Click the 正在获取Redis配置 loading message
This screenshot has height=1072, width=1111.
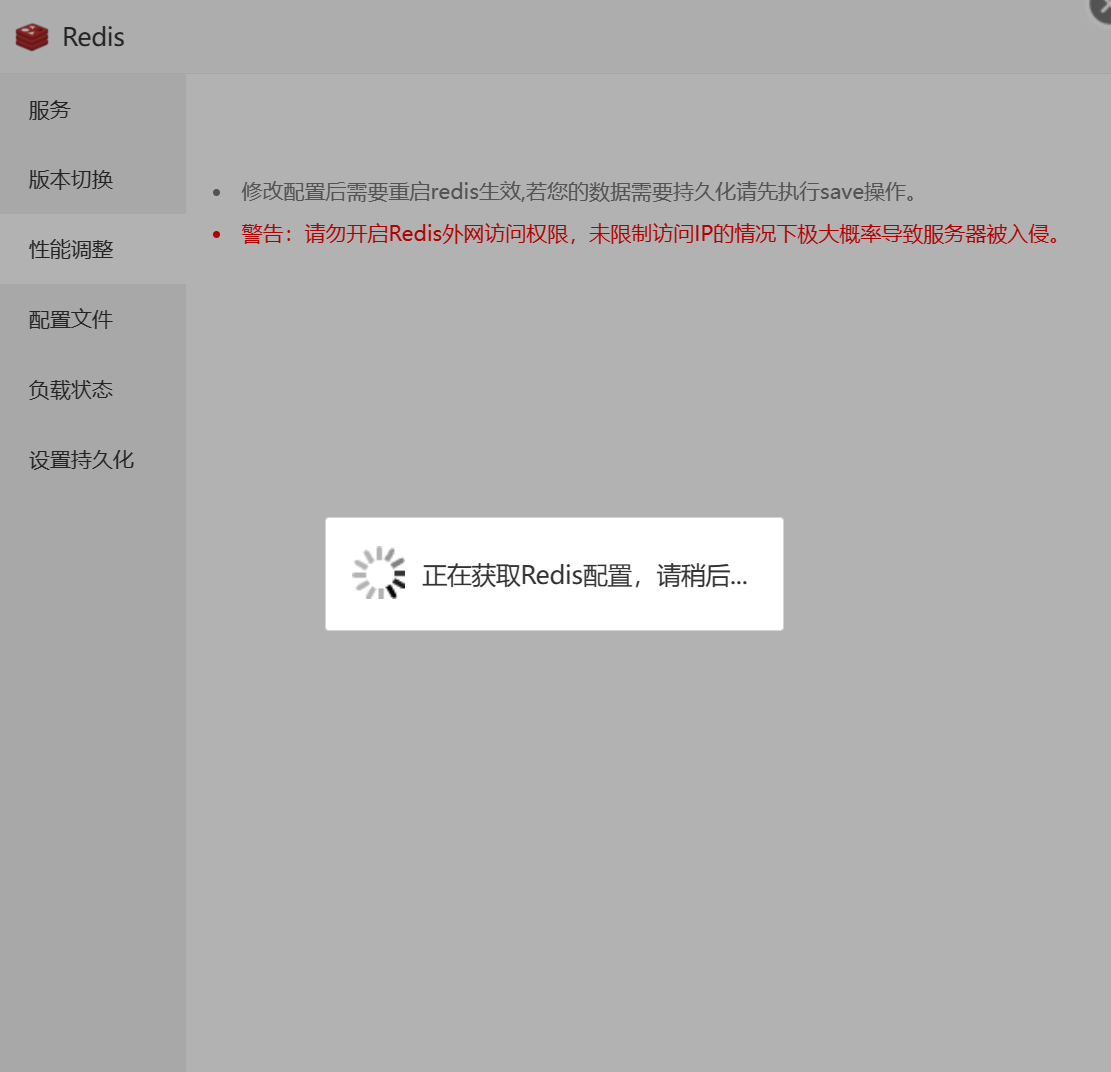[585, 575]
